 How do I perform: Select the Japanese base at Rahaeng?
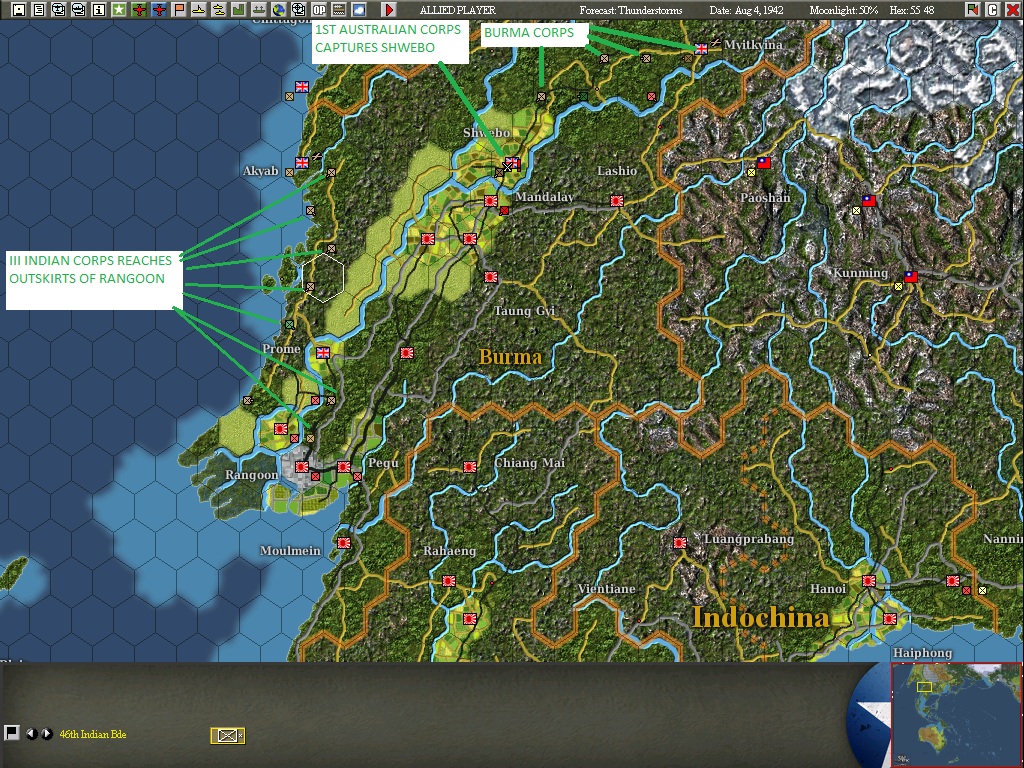coord(449,581)
